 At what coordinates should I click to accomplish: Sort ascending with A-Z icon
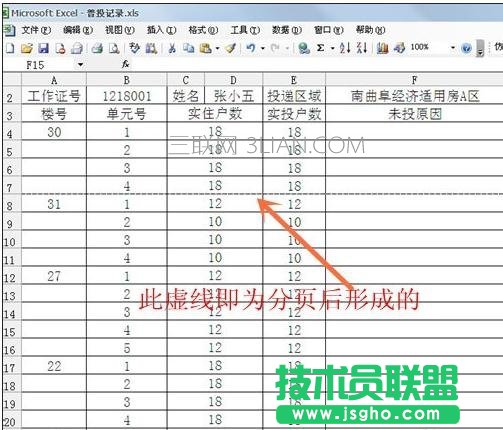[345, 48]
